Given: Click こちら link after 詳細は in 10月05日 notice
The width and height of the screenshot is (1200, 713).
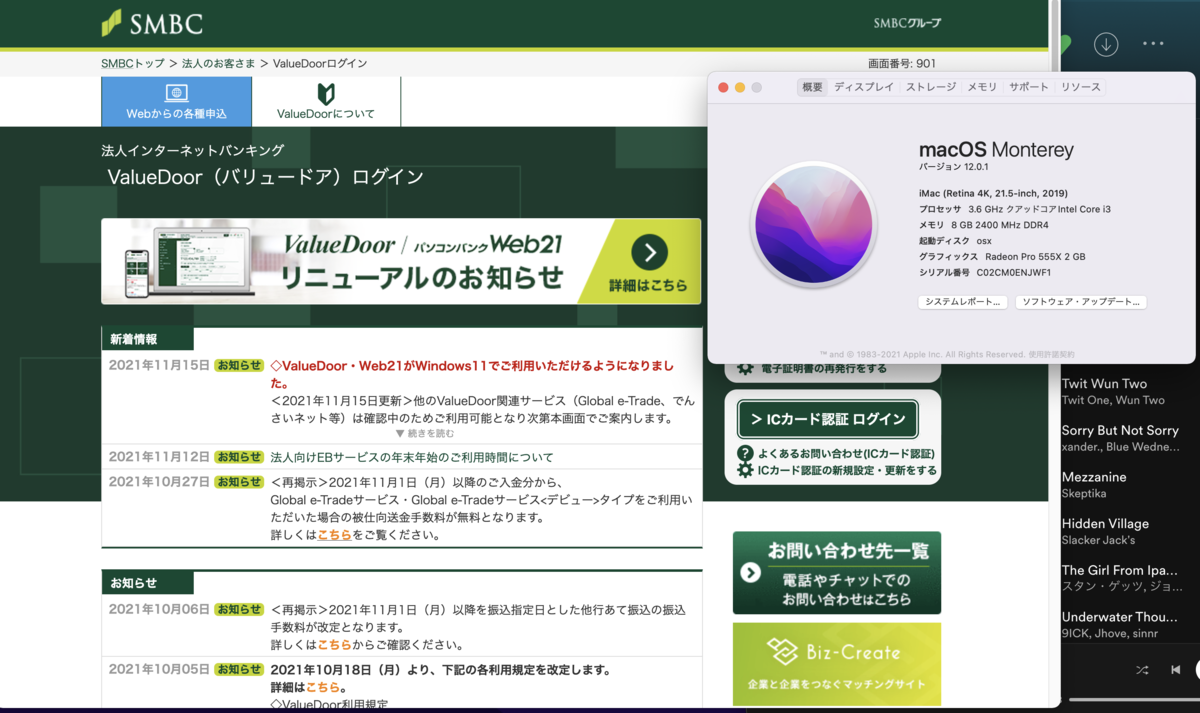Looking at the screenshot, I should tap(322, 687).
